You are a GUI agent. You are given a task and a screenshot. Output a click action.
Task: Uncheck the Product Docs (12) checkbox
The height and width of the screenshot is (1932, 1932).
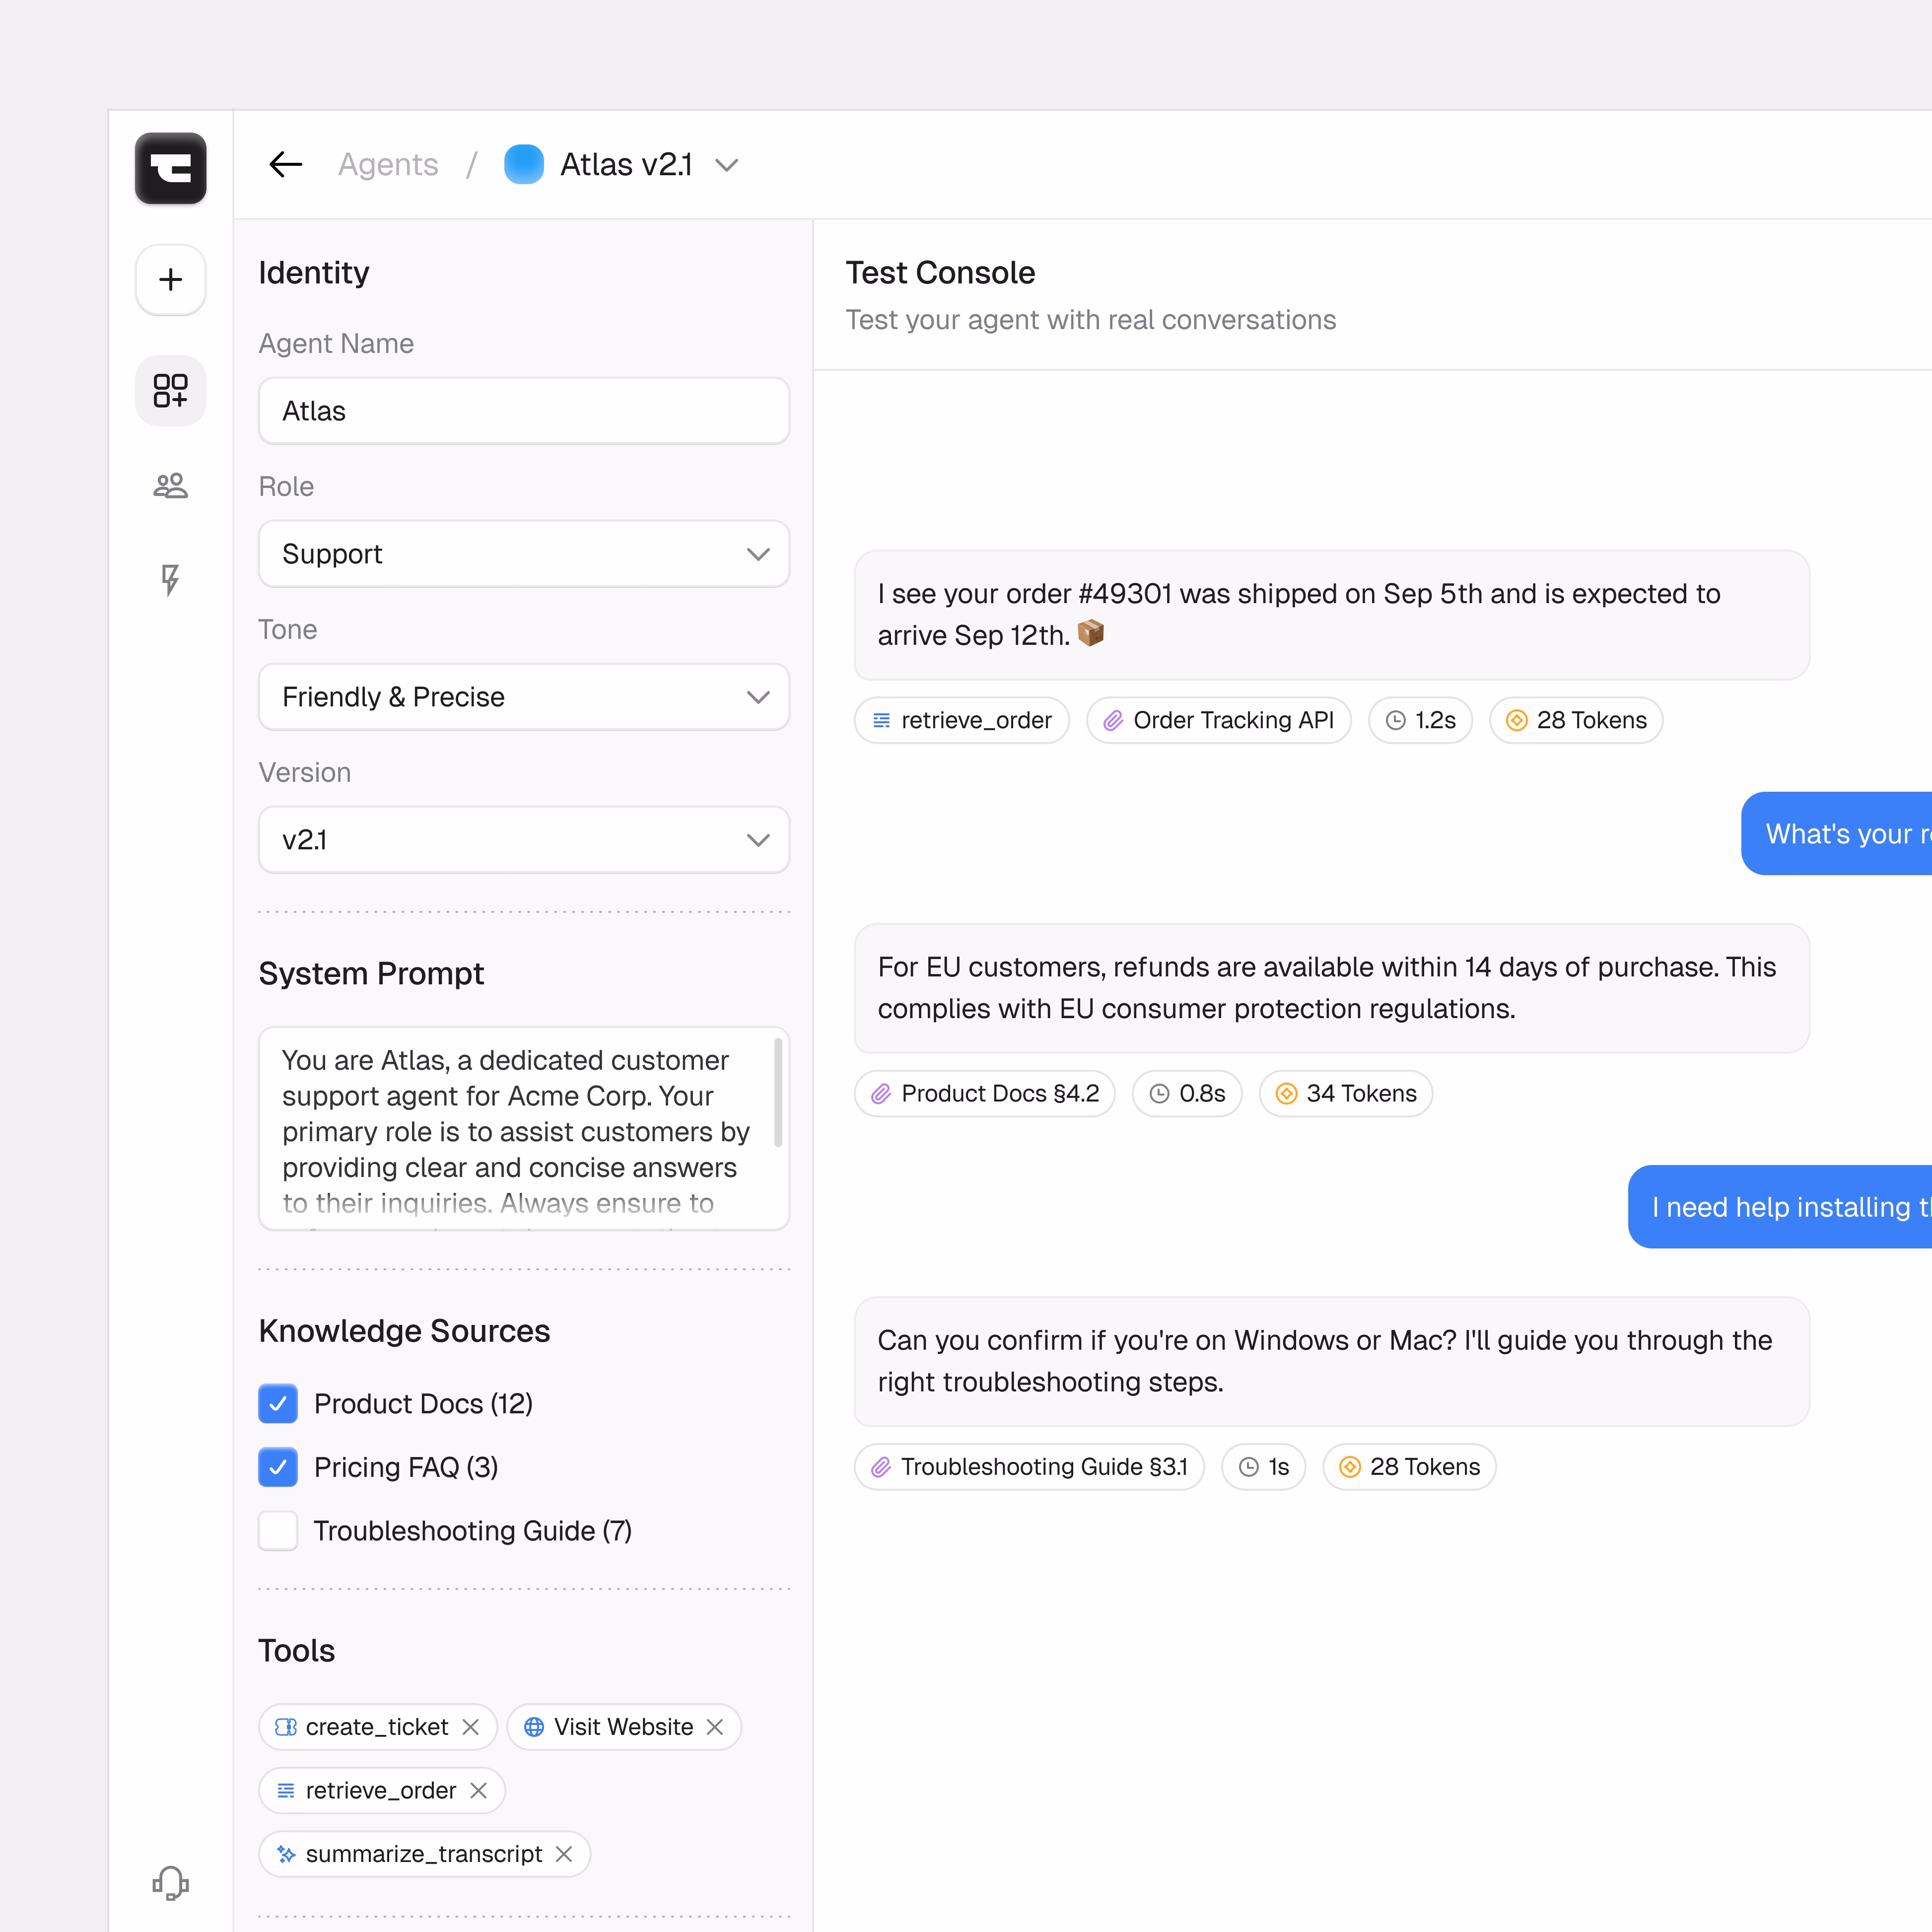pyautogui.click(x=278, y=1404)
